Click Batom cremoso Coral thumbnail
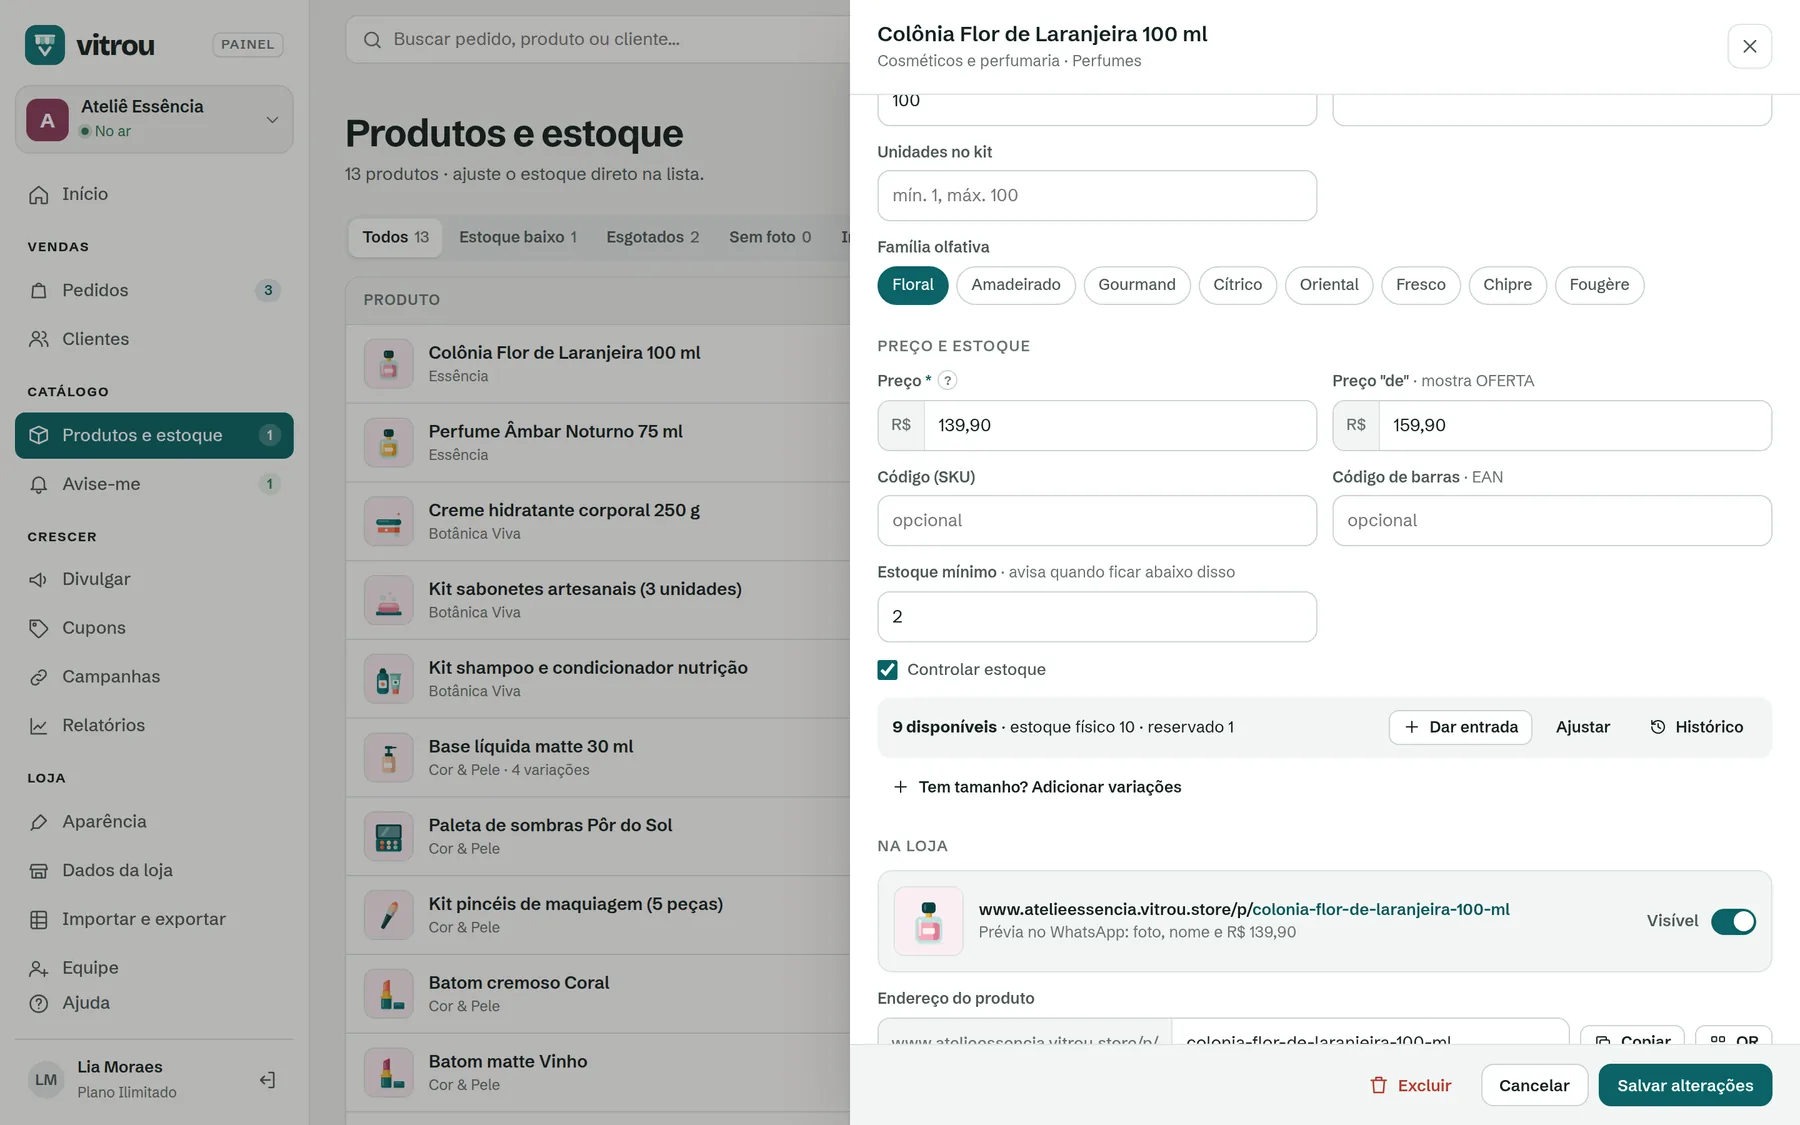 [389, 994]
